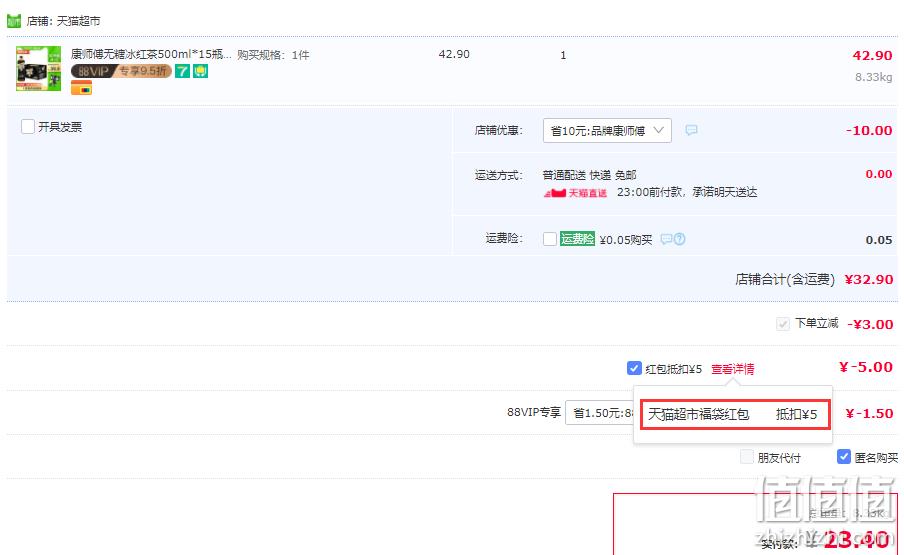Click the -10.00 store discount amount
This screenshot has height=555, width=904.
(869, 131)
